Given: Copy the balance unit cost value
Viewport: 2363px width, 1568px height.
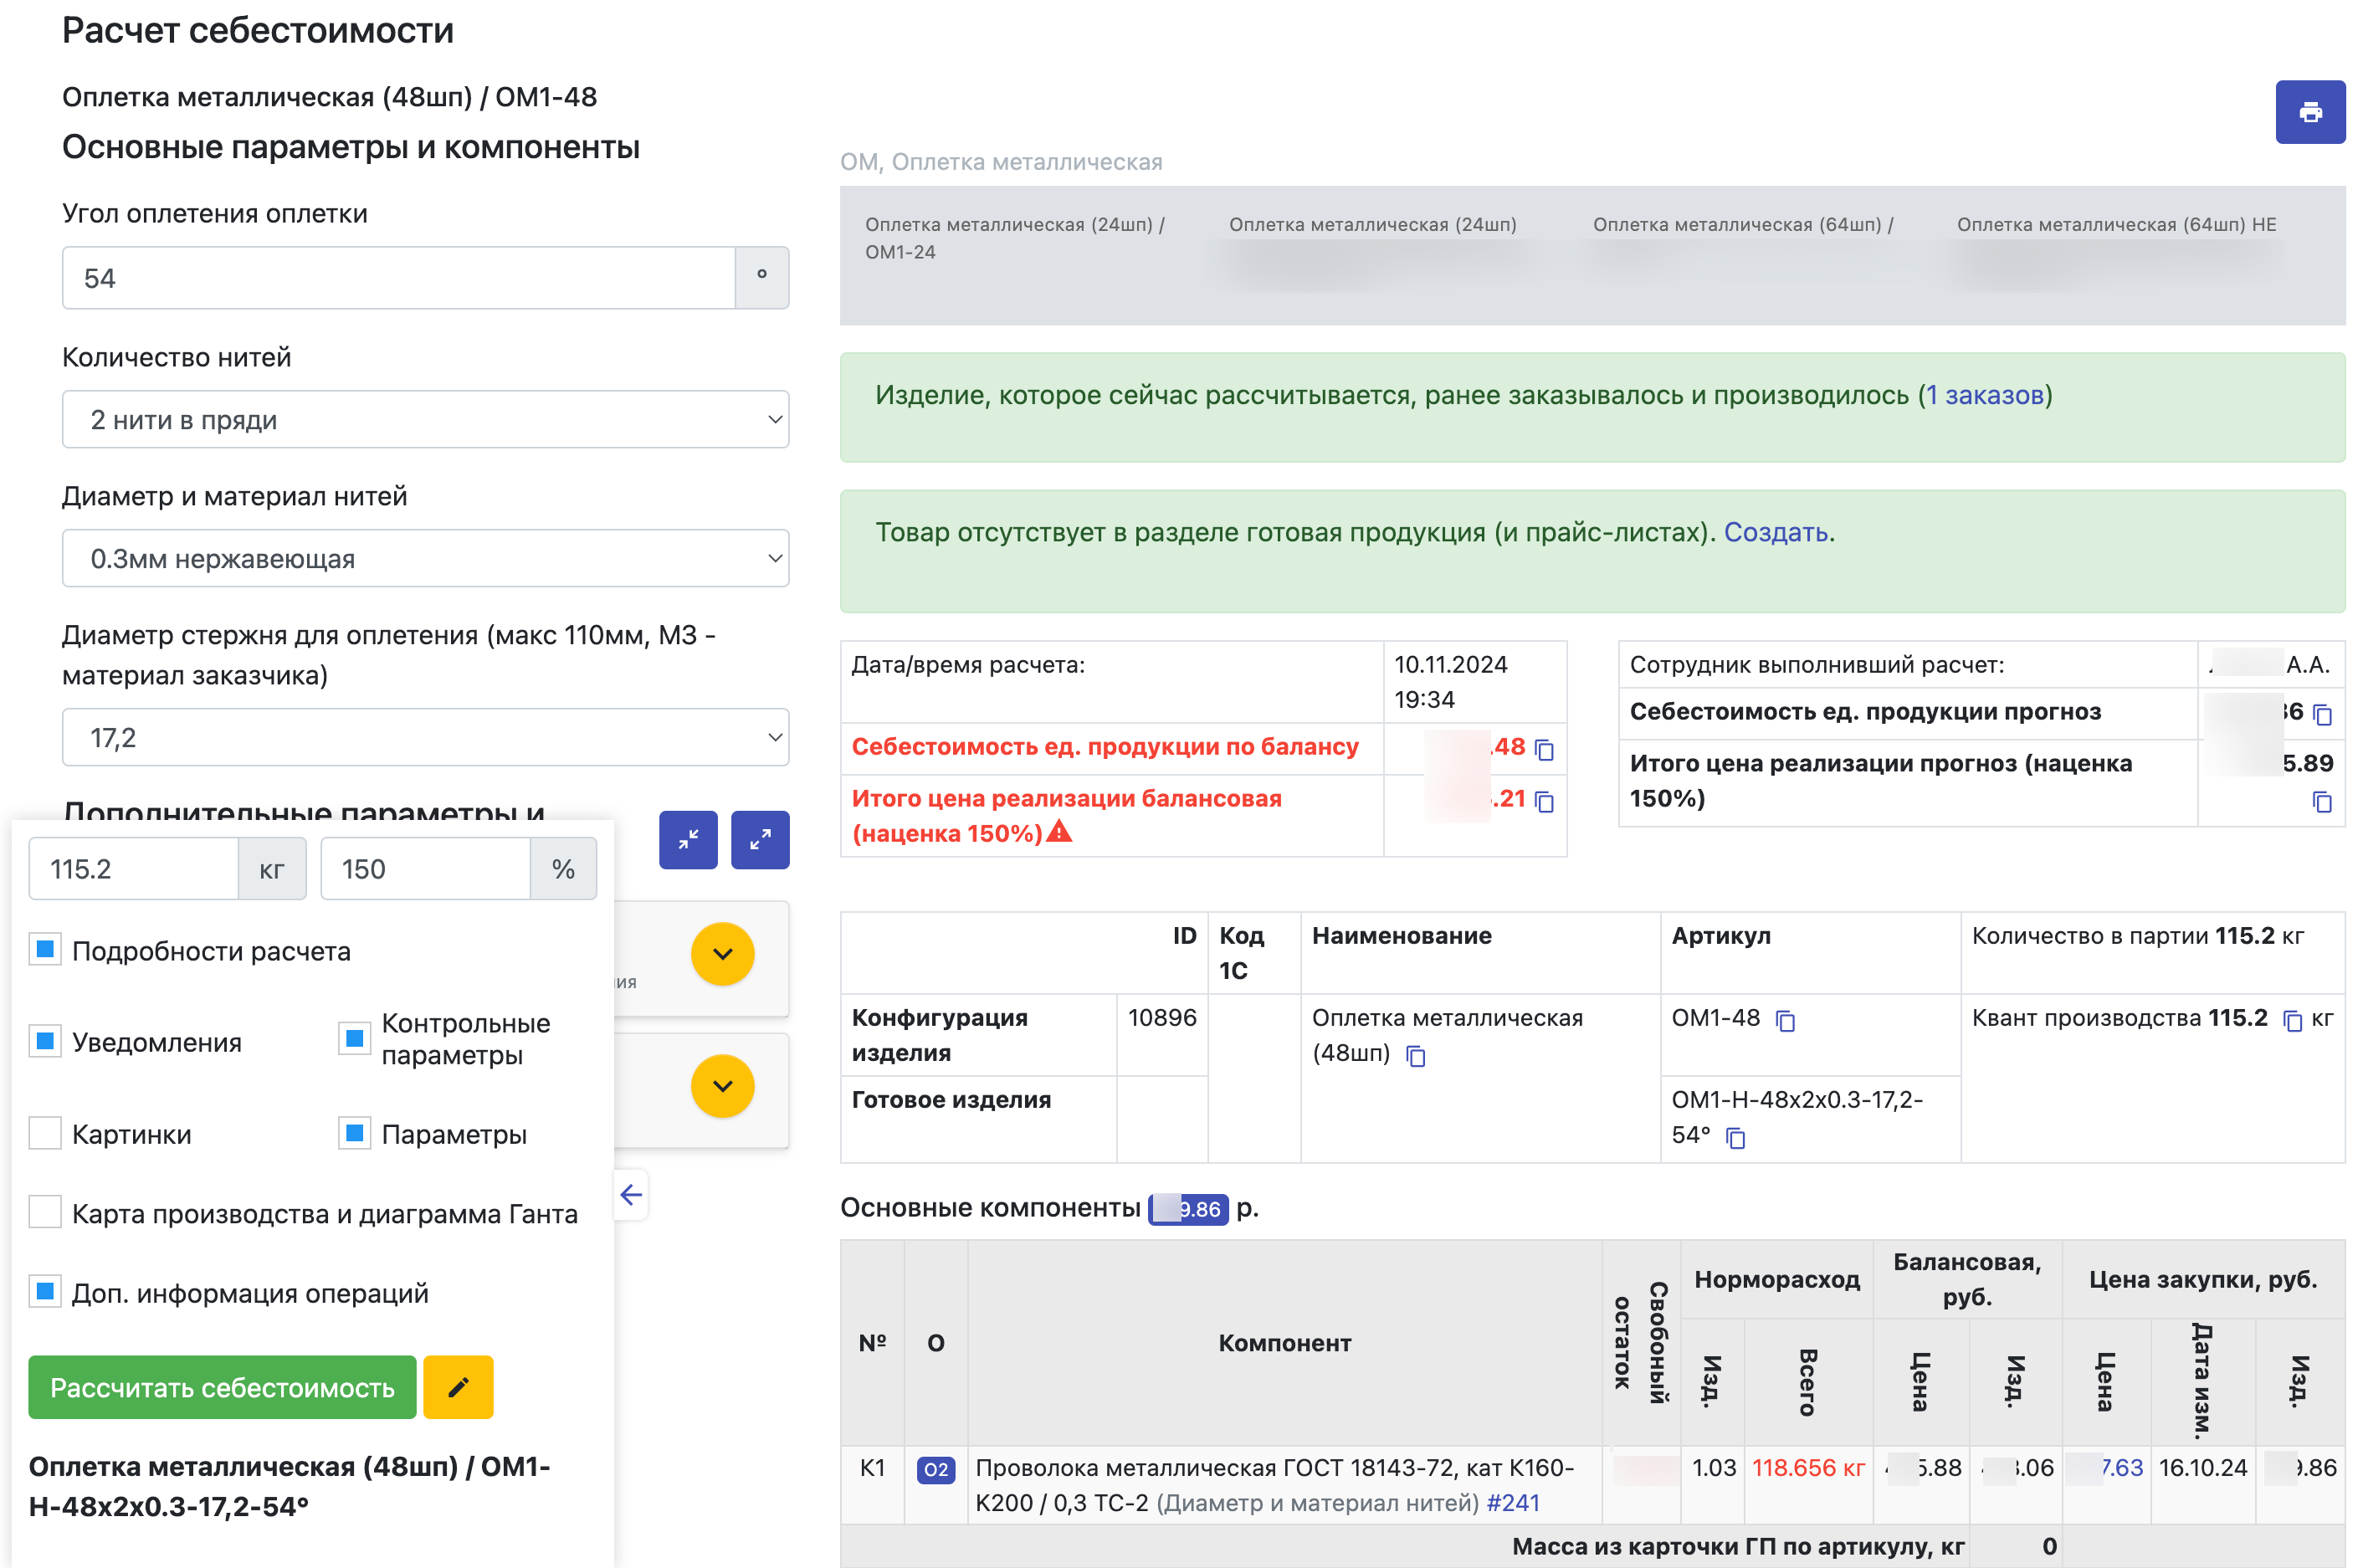Looking at the screenshot, I should click(1544, 749).
